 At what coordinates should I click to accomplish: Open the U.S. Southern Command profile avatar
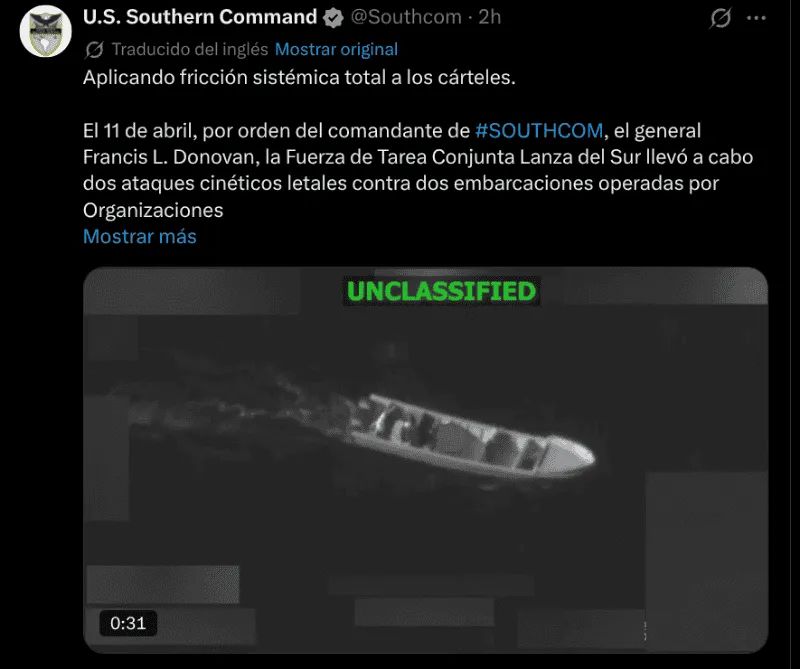45,31
